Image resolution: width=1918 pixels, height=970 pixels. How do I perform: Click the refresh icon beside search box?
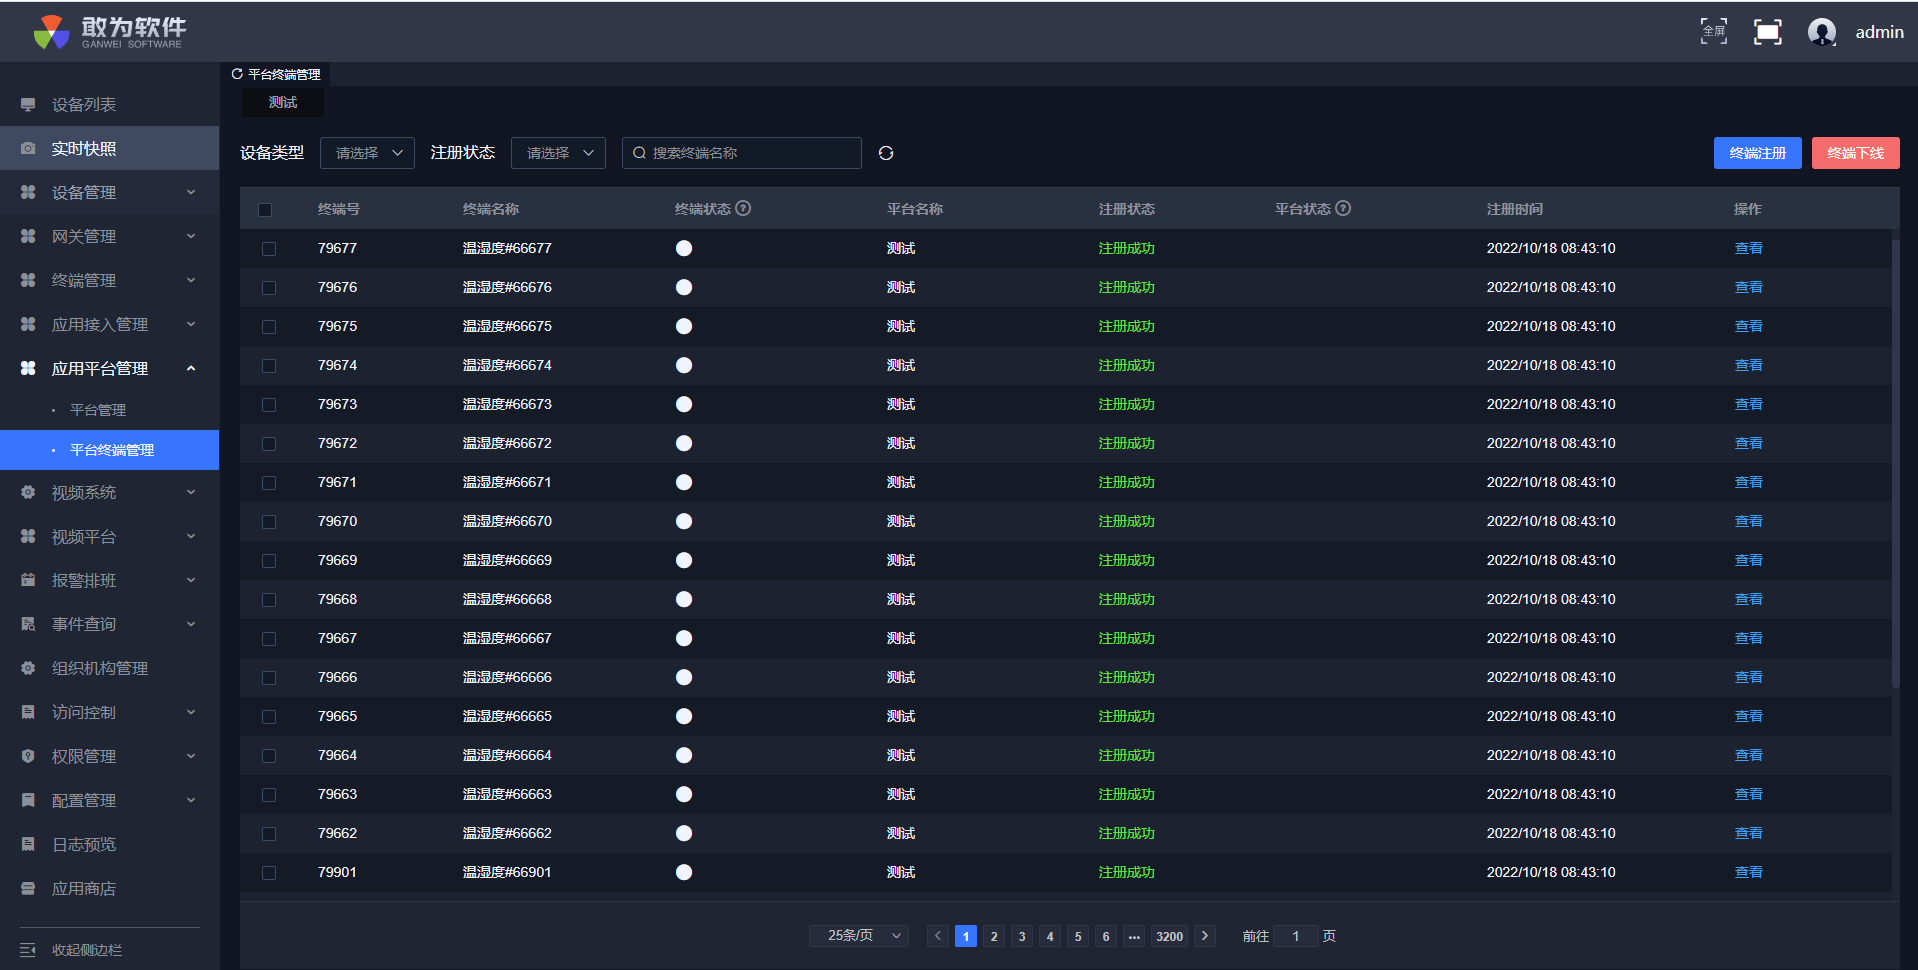886,153
